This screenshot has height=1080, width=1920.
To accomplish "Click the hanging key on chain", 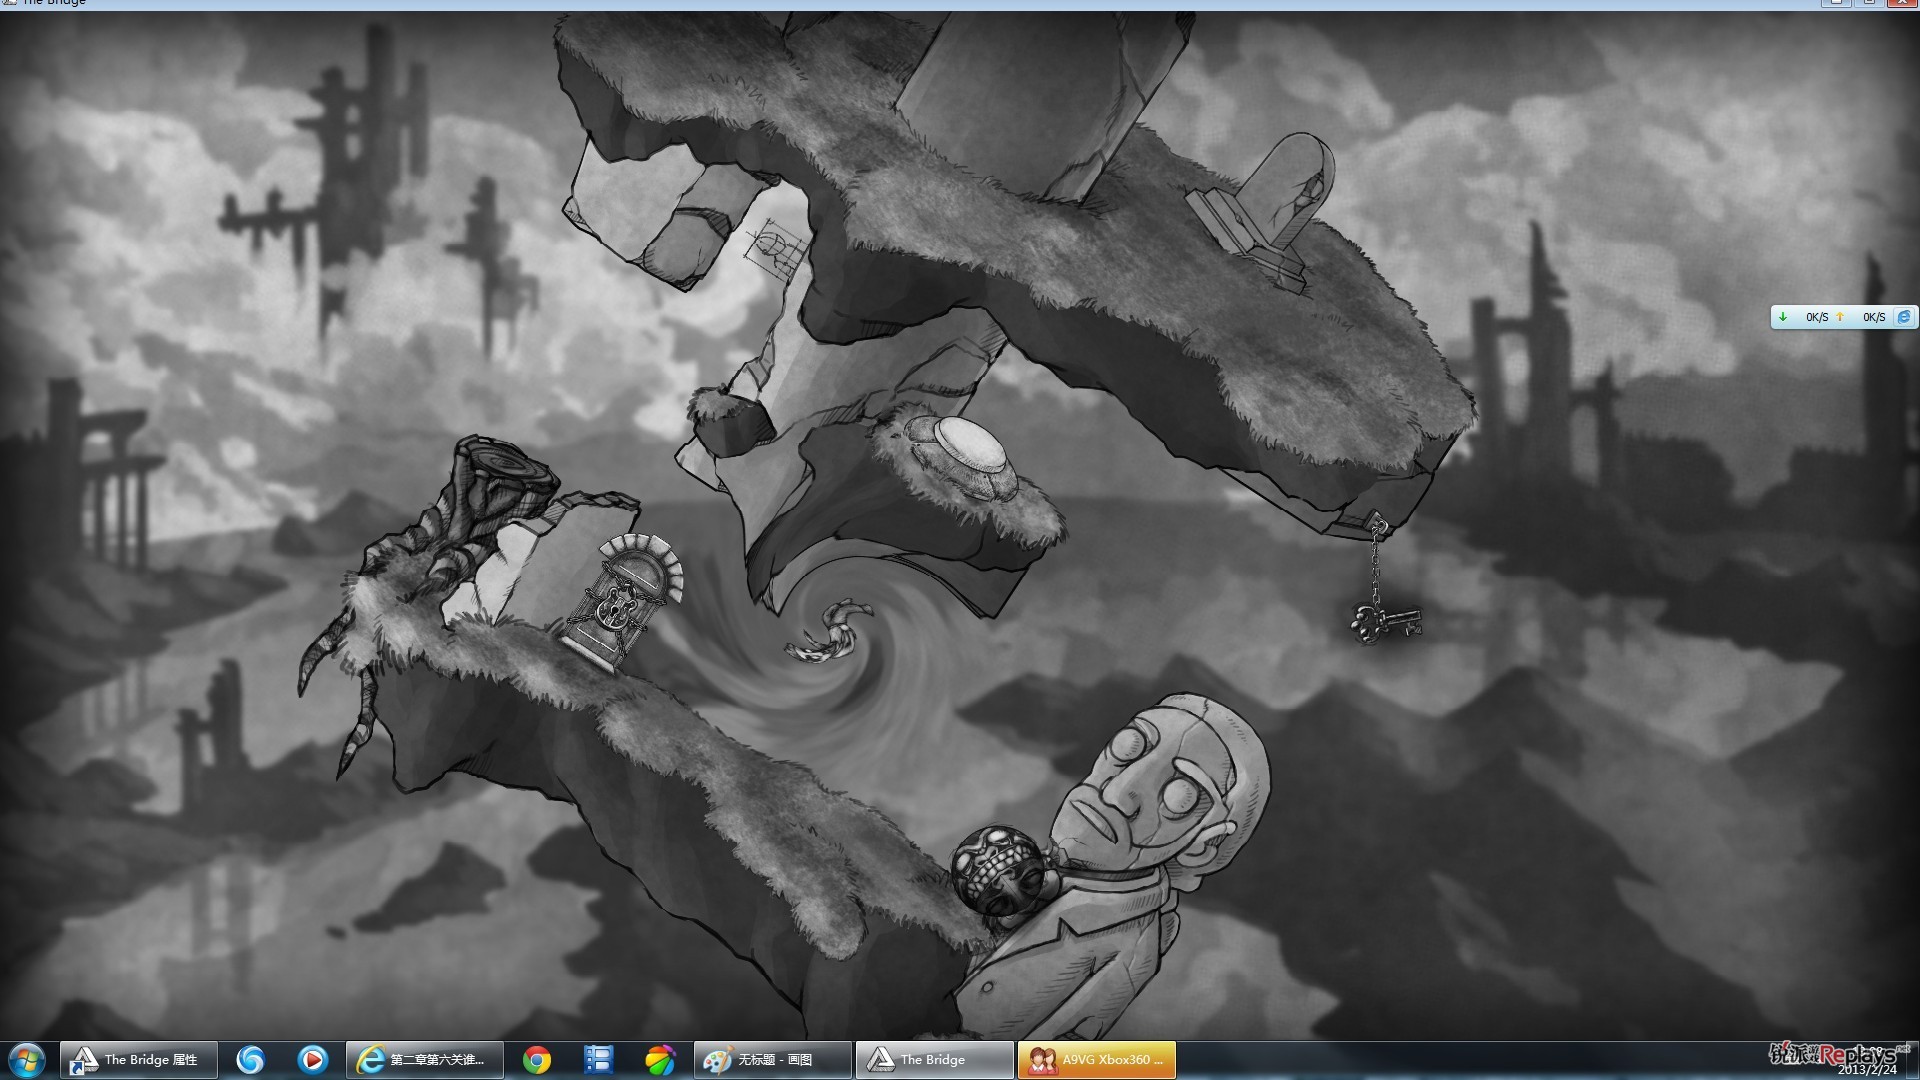I will (x=1386, y=622).
